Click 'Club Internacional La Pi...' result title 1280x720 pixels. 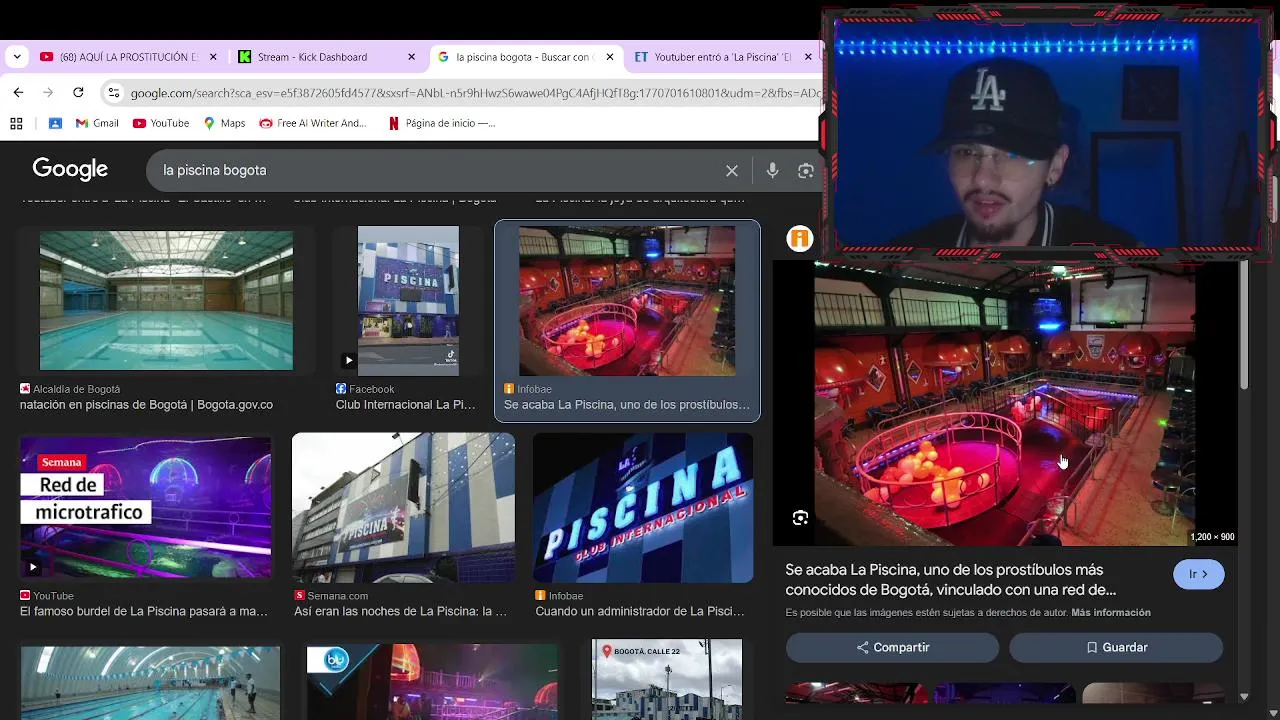tap(406, 405)
